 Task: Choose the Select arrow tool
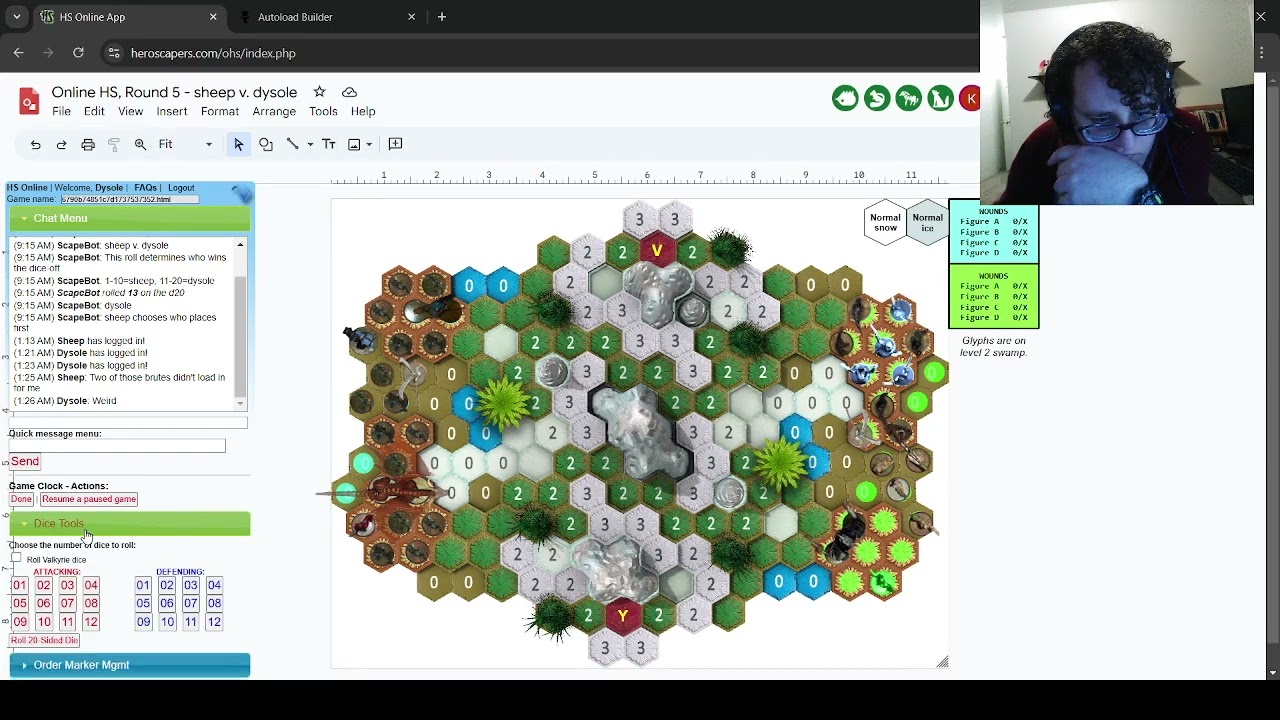238,144
